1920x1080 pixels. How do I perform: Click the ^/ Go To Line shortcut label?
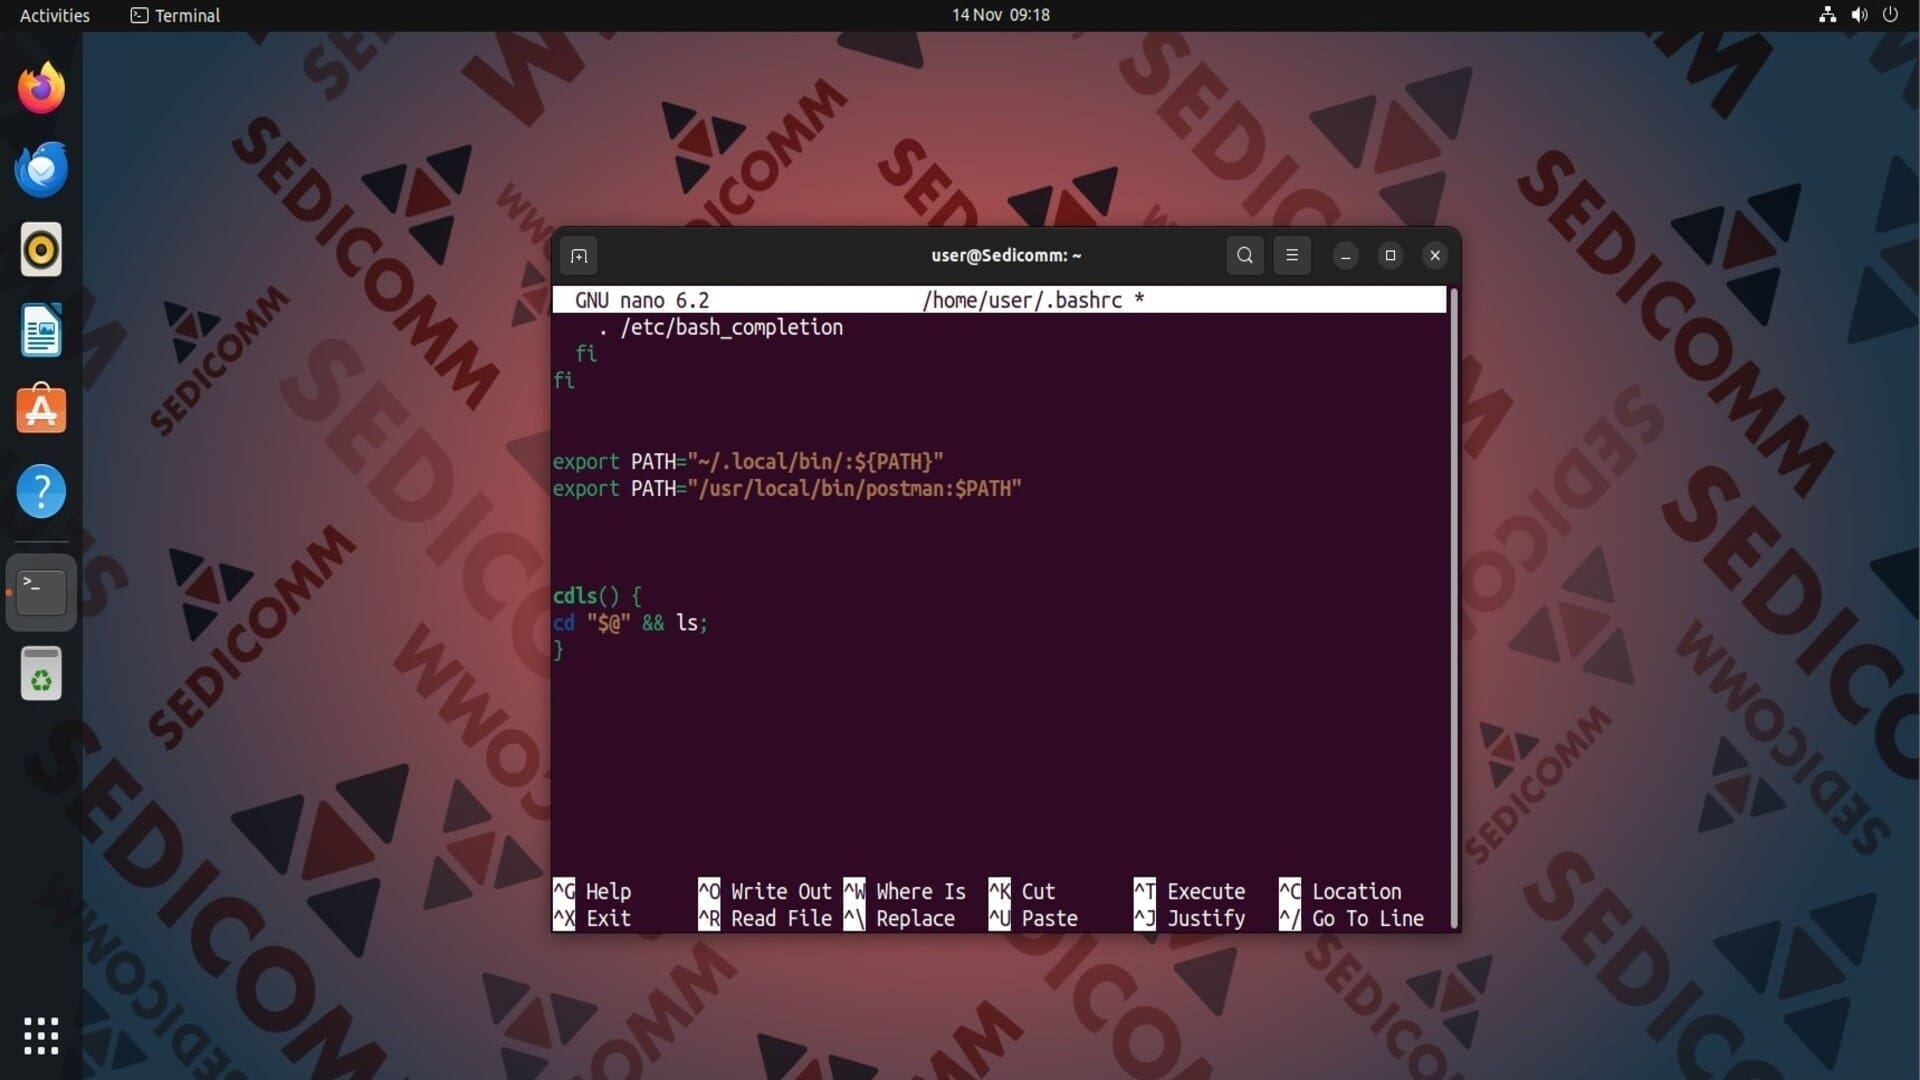[1351, 918]
